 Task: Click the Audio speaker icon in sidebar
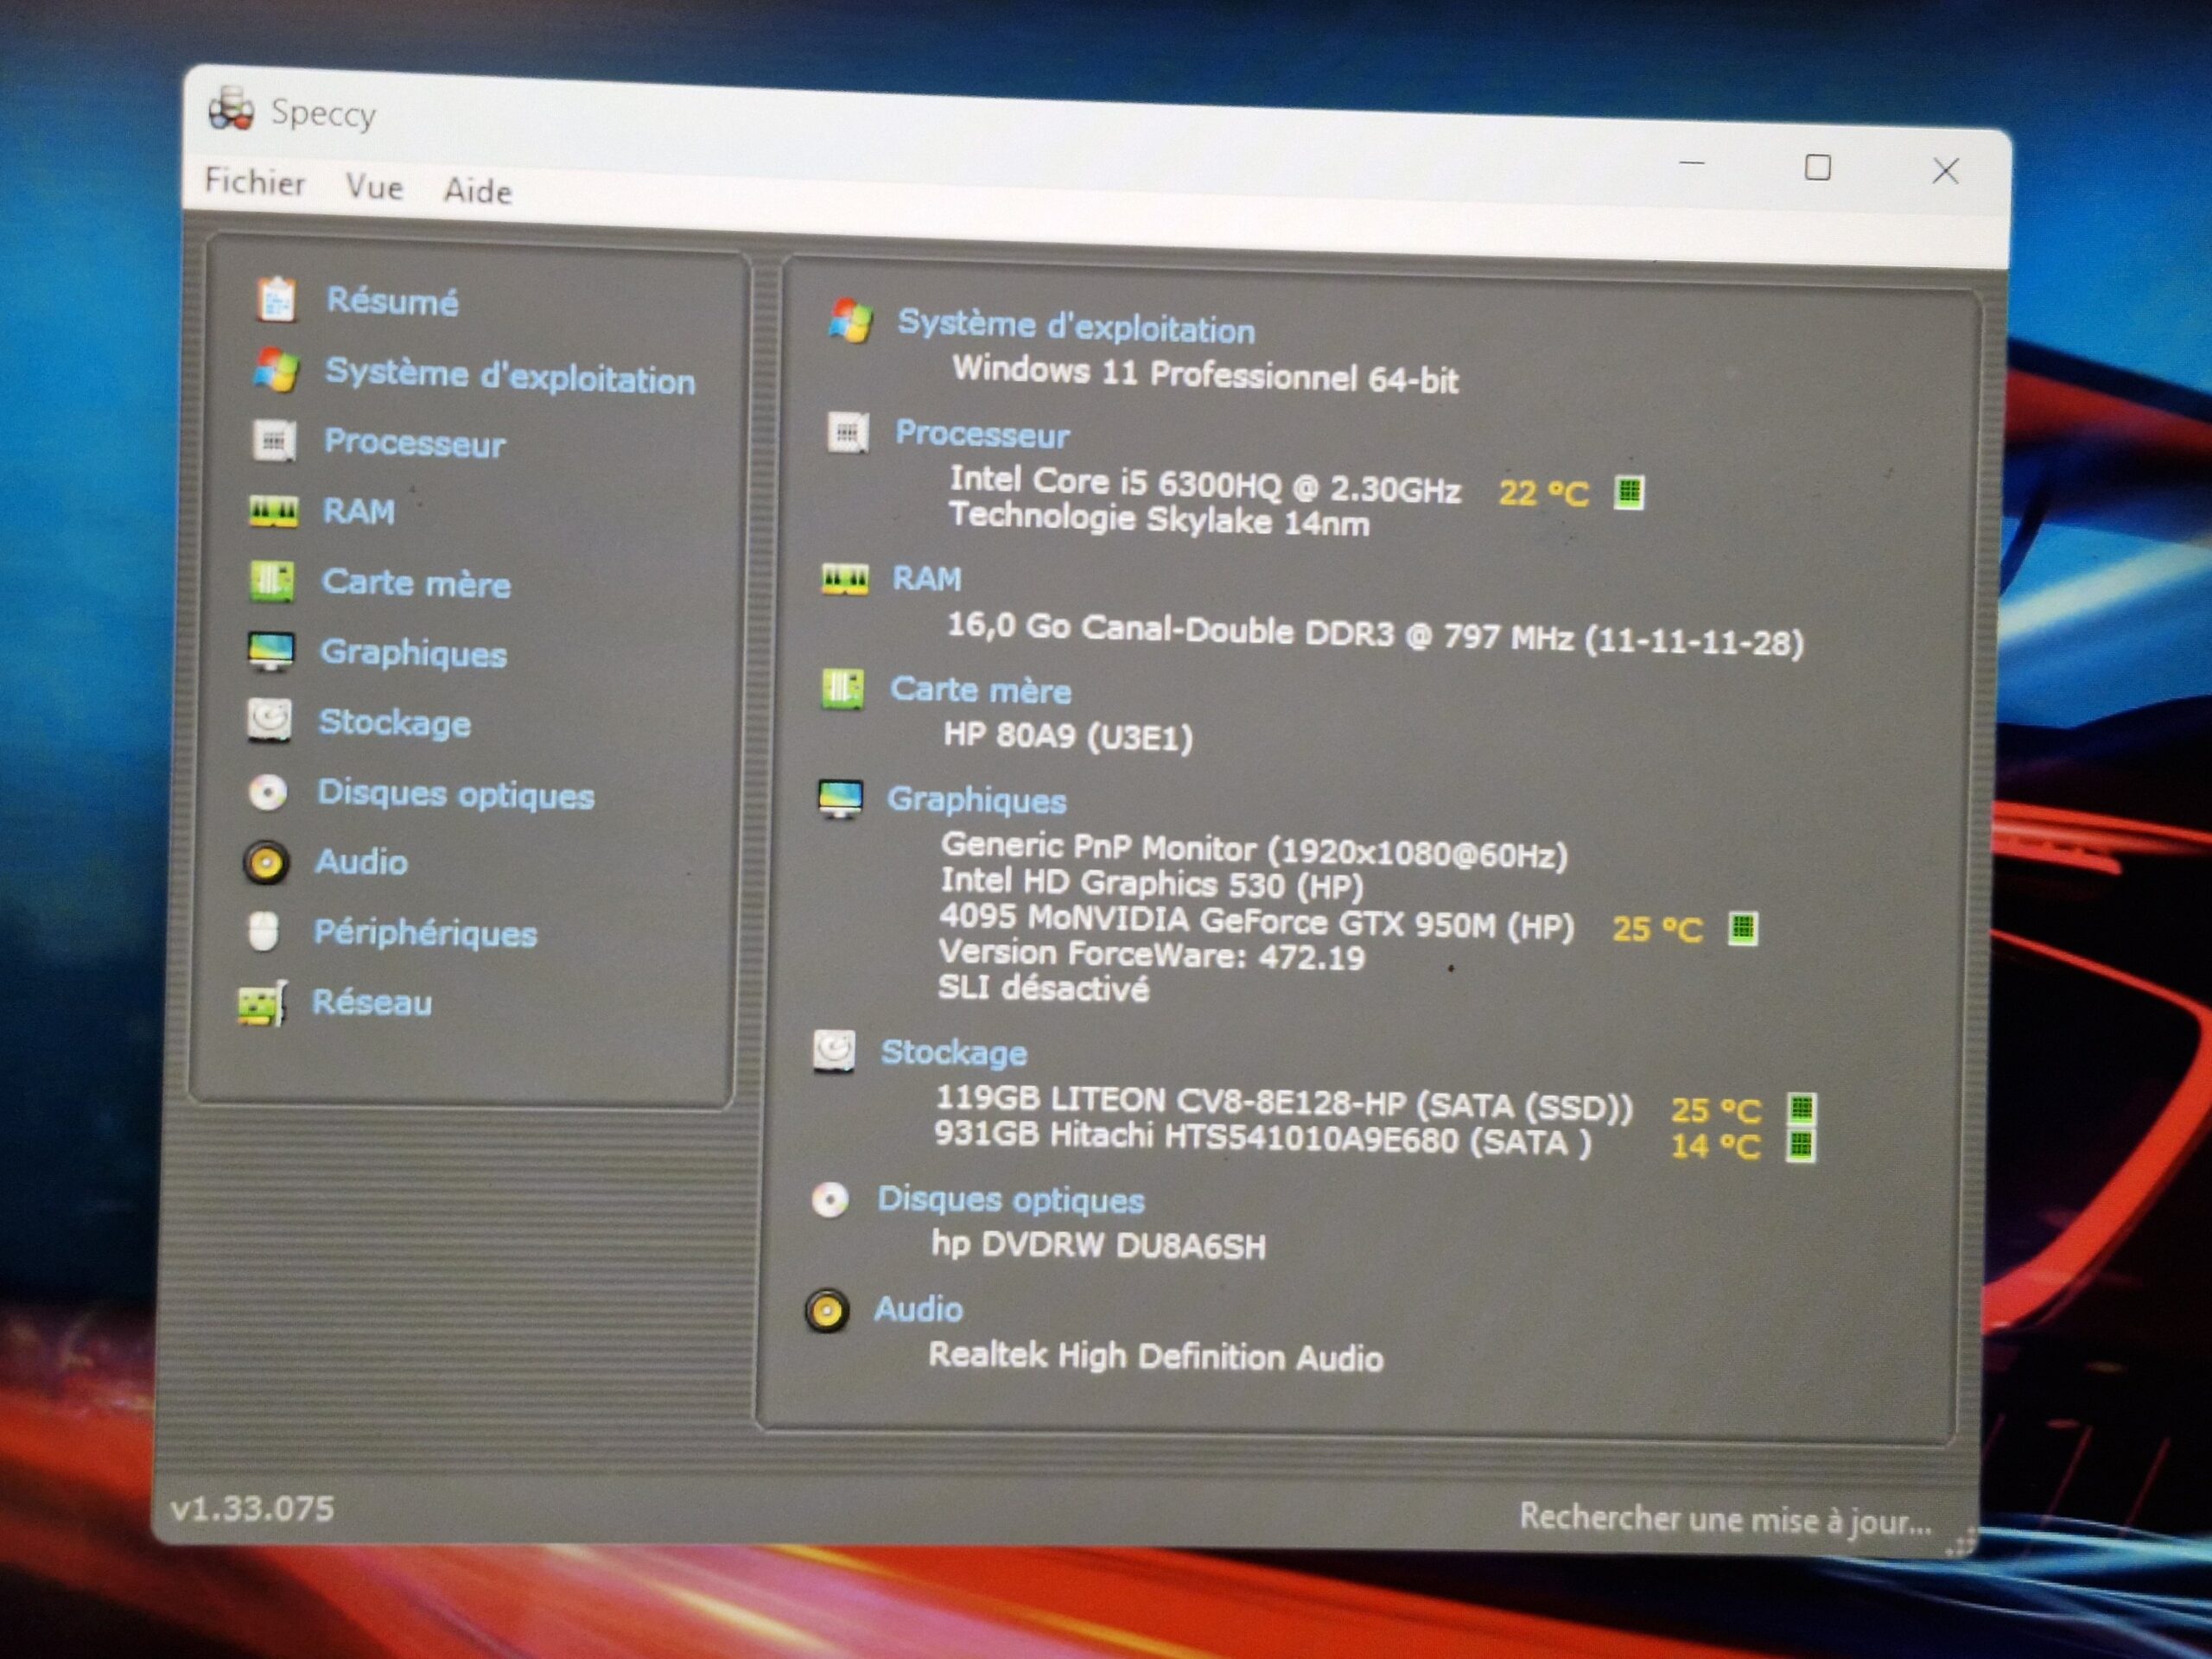tap(266, 861)
